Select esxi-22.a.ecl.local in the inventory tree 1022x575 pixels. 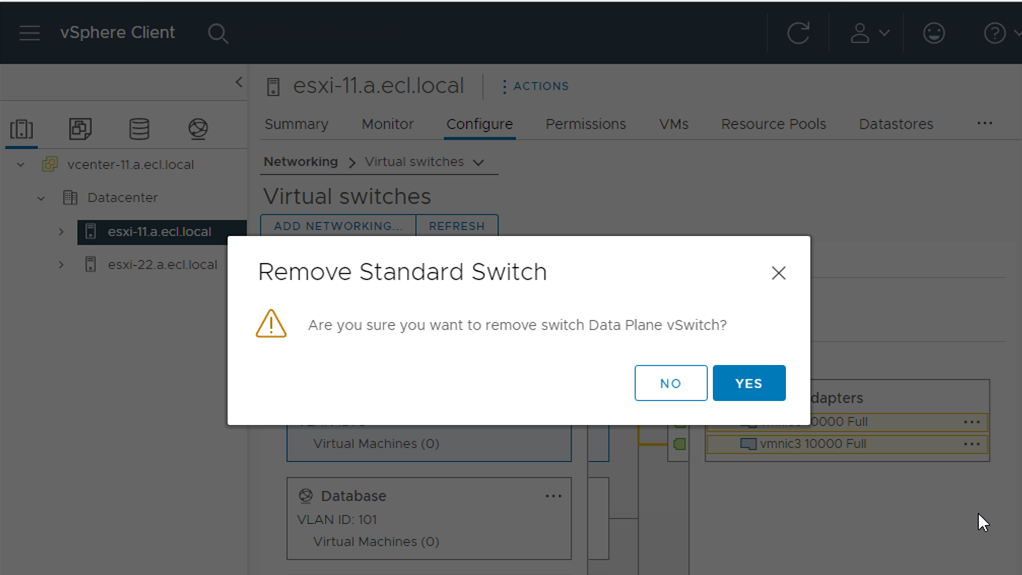click(x=162, y=265)
